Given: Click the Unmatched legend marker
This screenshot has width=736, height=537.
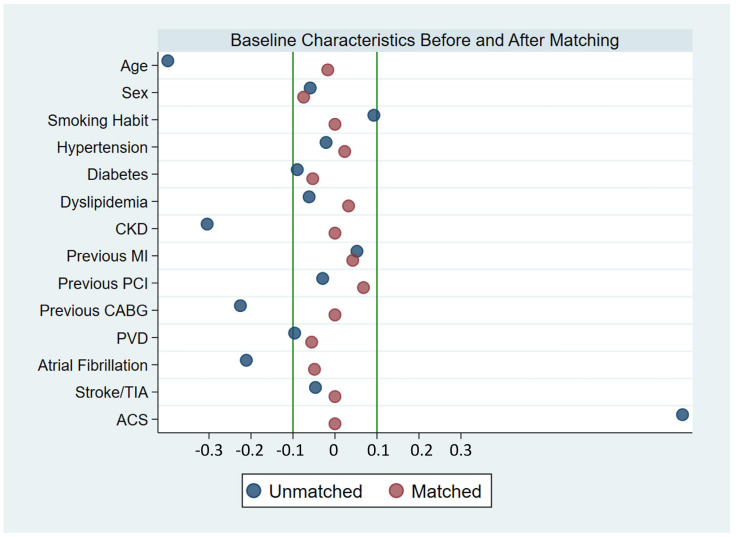Looking at the screenshot, I should (x=253, y=491).
